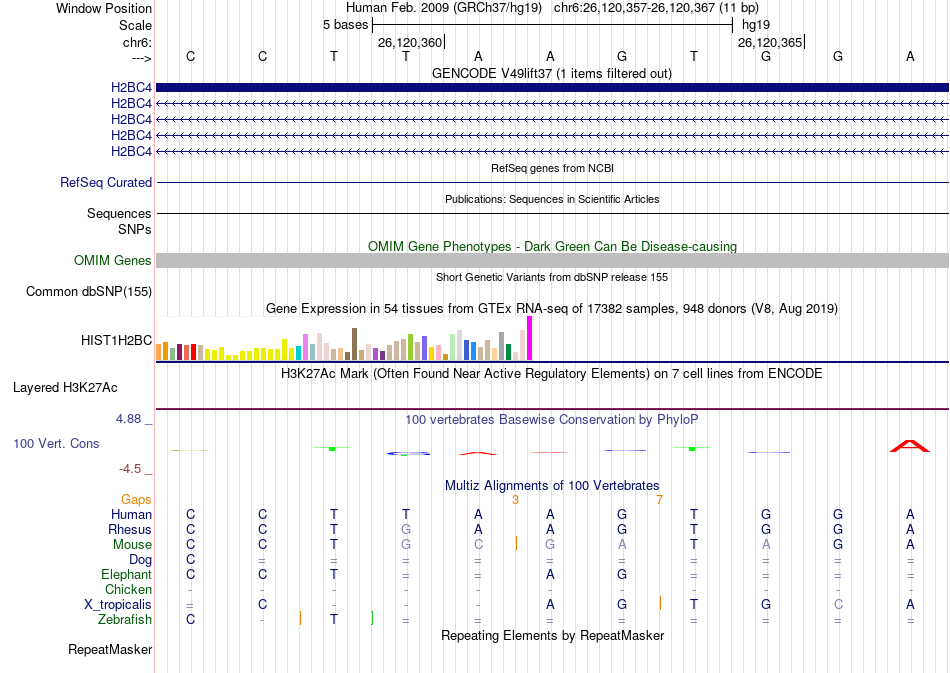Click the orange Gaps row label

pos(136,499)
